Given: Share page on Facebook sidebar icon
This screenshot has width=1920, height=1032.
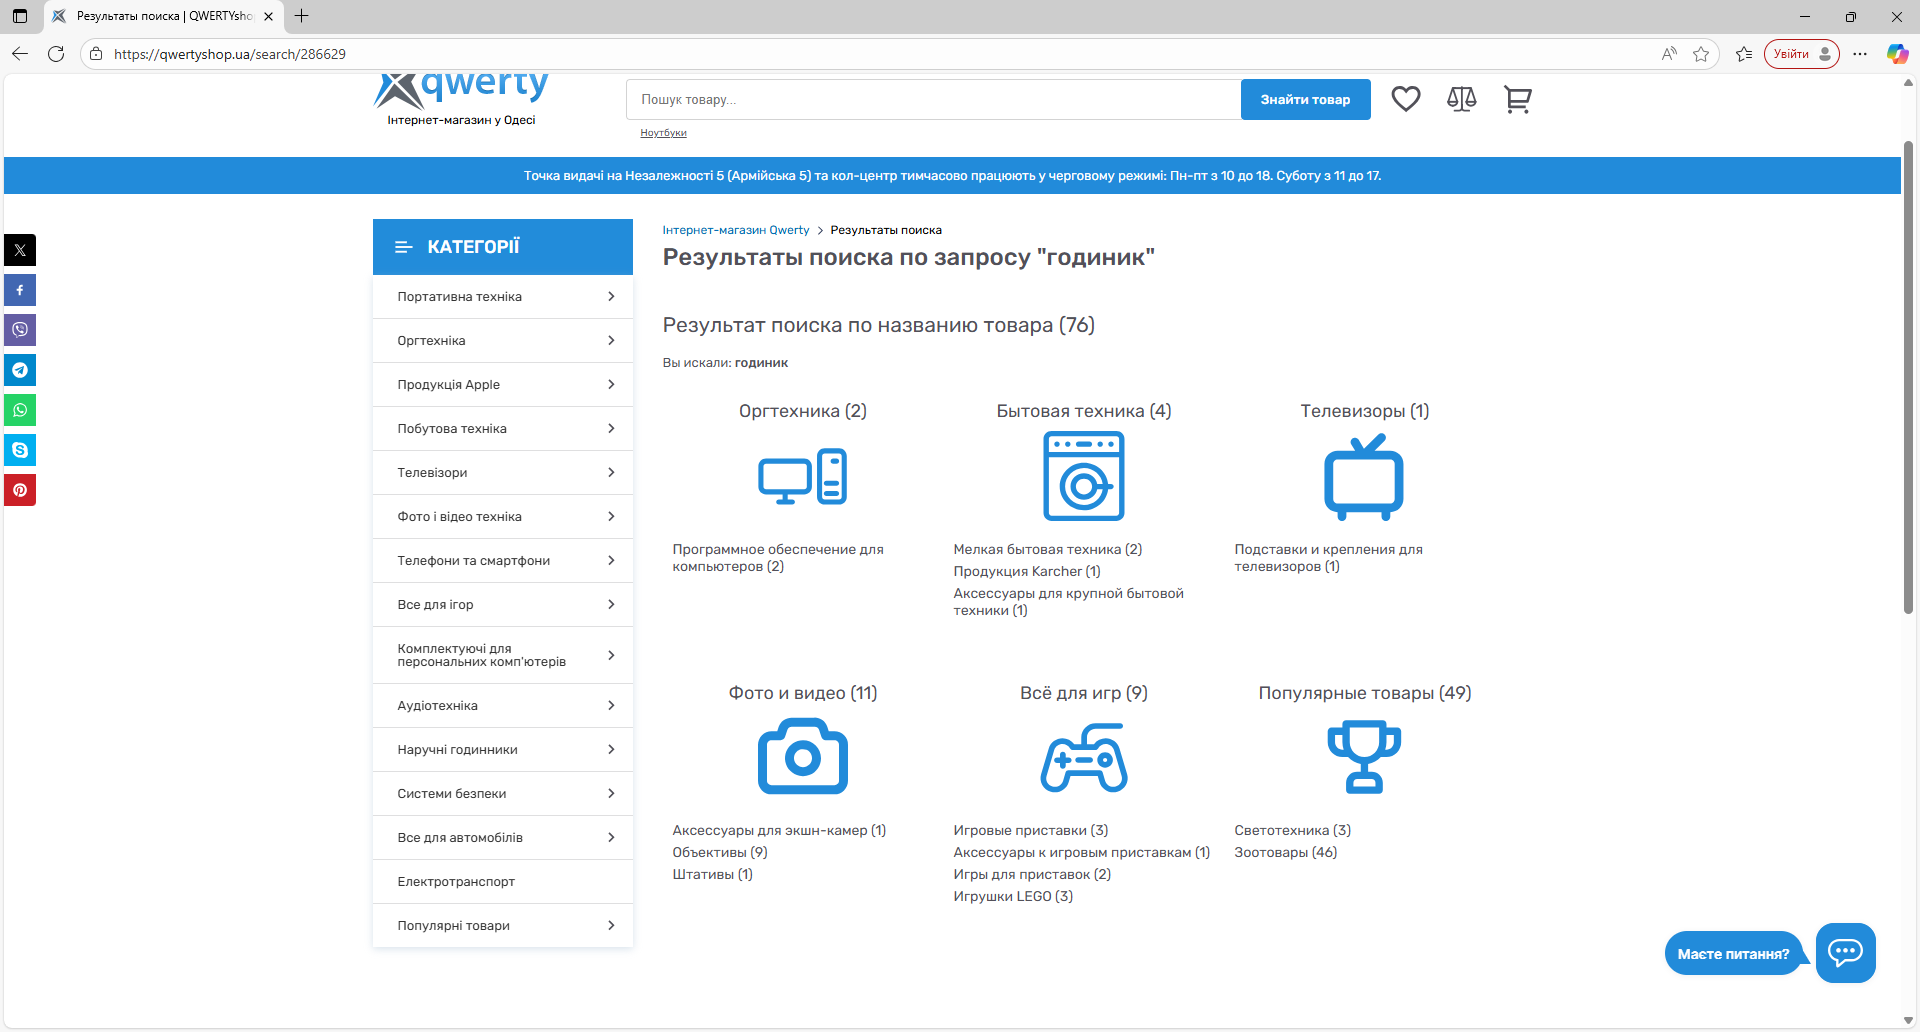Looking at the screenshot, I should pos(20,290).
